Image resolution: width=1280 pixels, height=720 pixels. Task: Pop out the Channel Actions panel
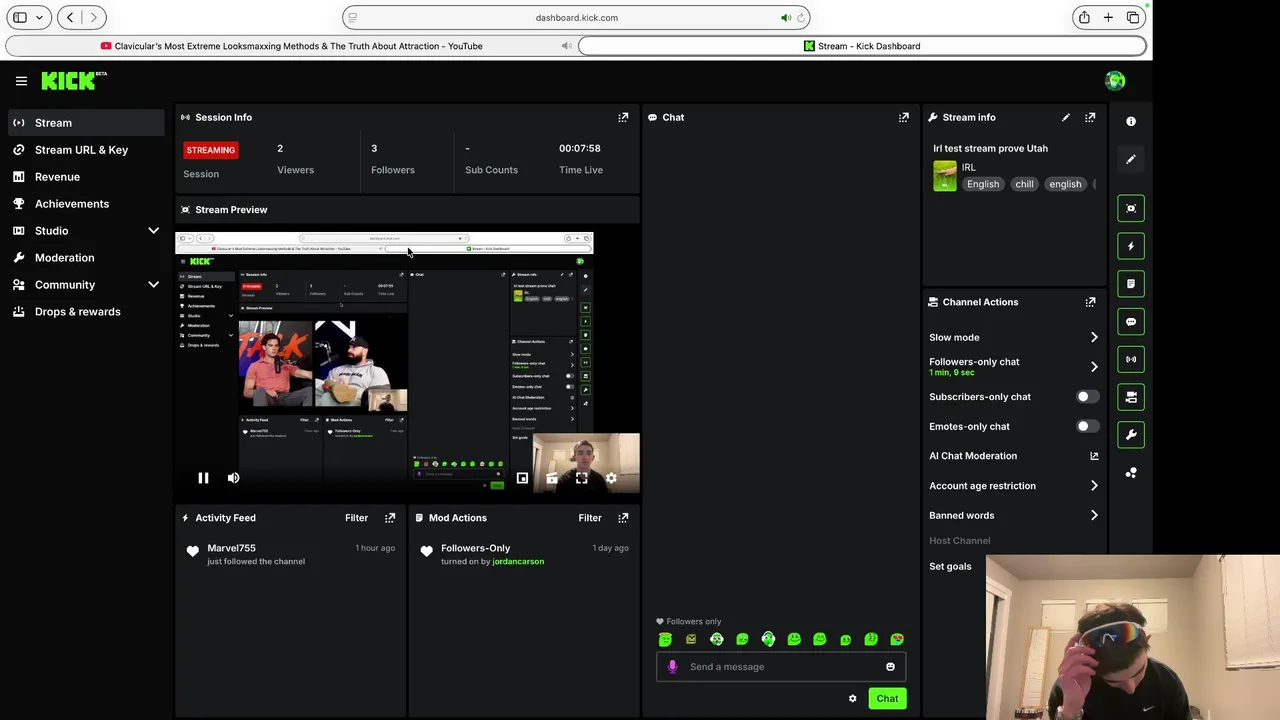[1090, 301]
